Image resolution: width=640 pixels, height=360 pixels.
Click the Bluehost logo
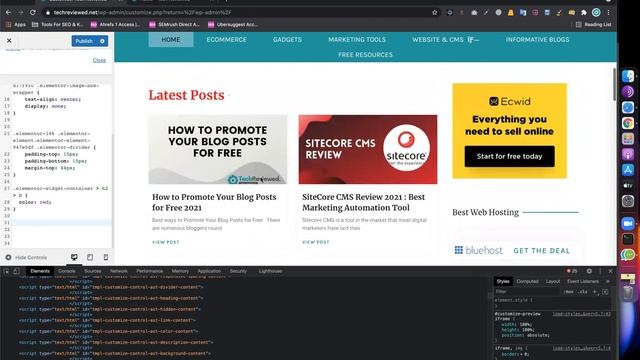[479, 250]
